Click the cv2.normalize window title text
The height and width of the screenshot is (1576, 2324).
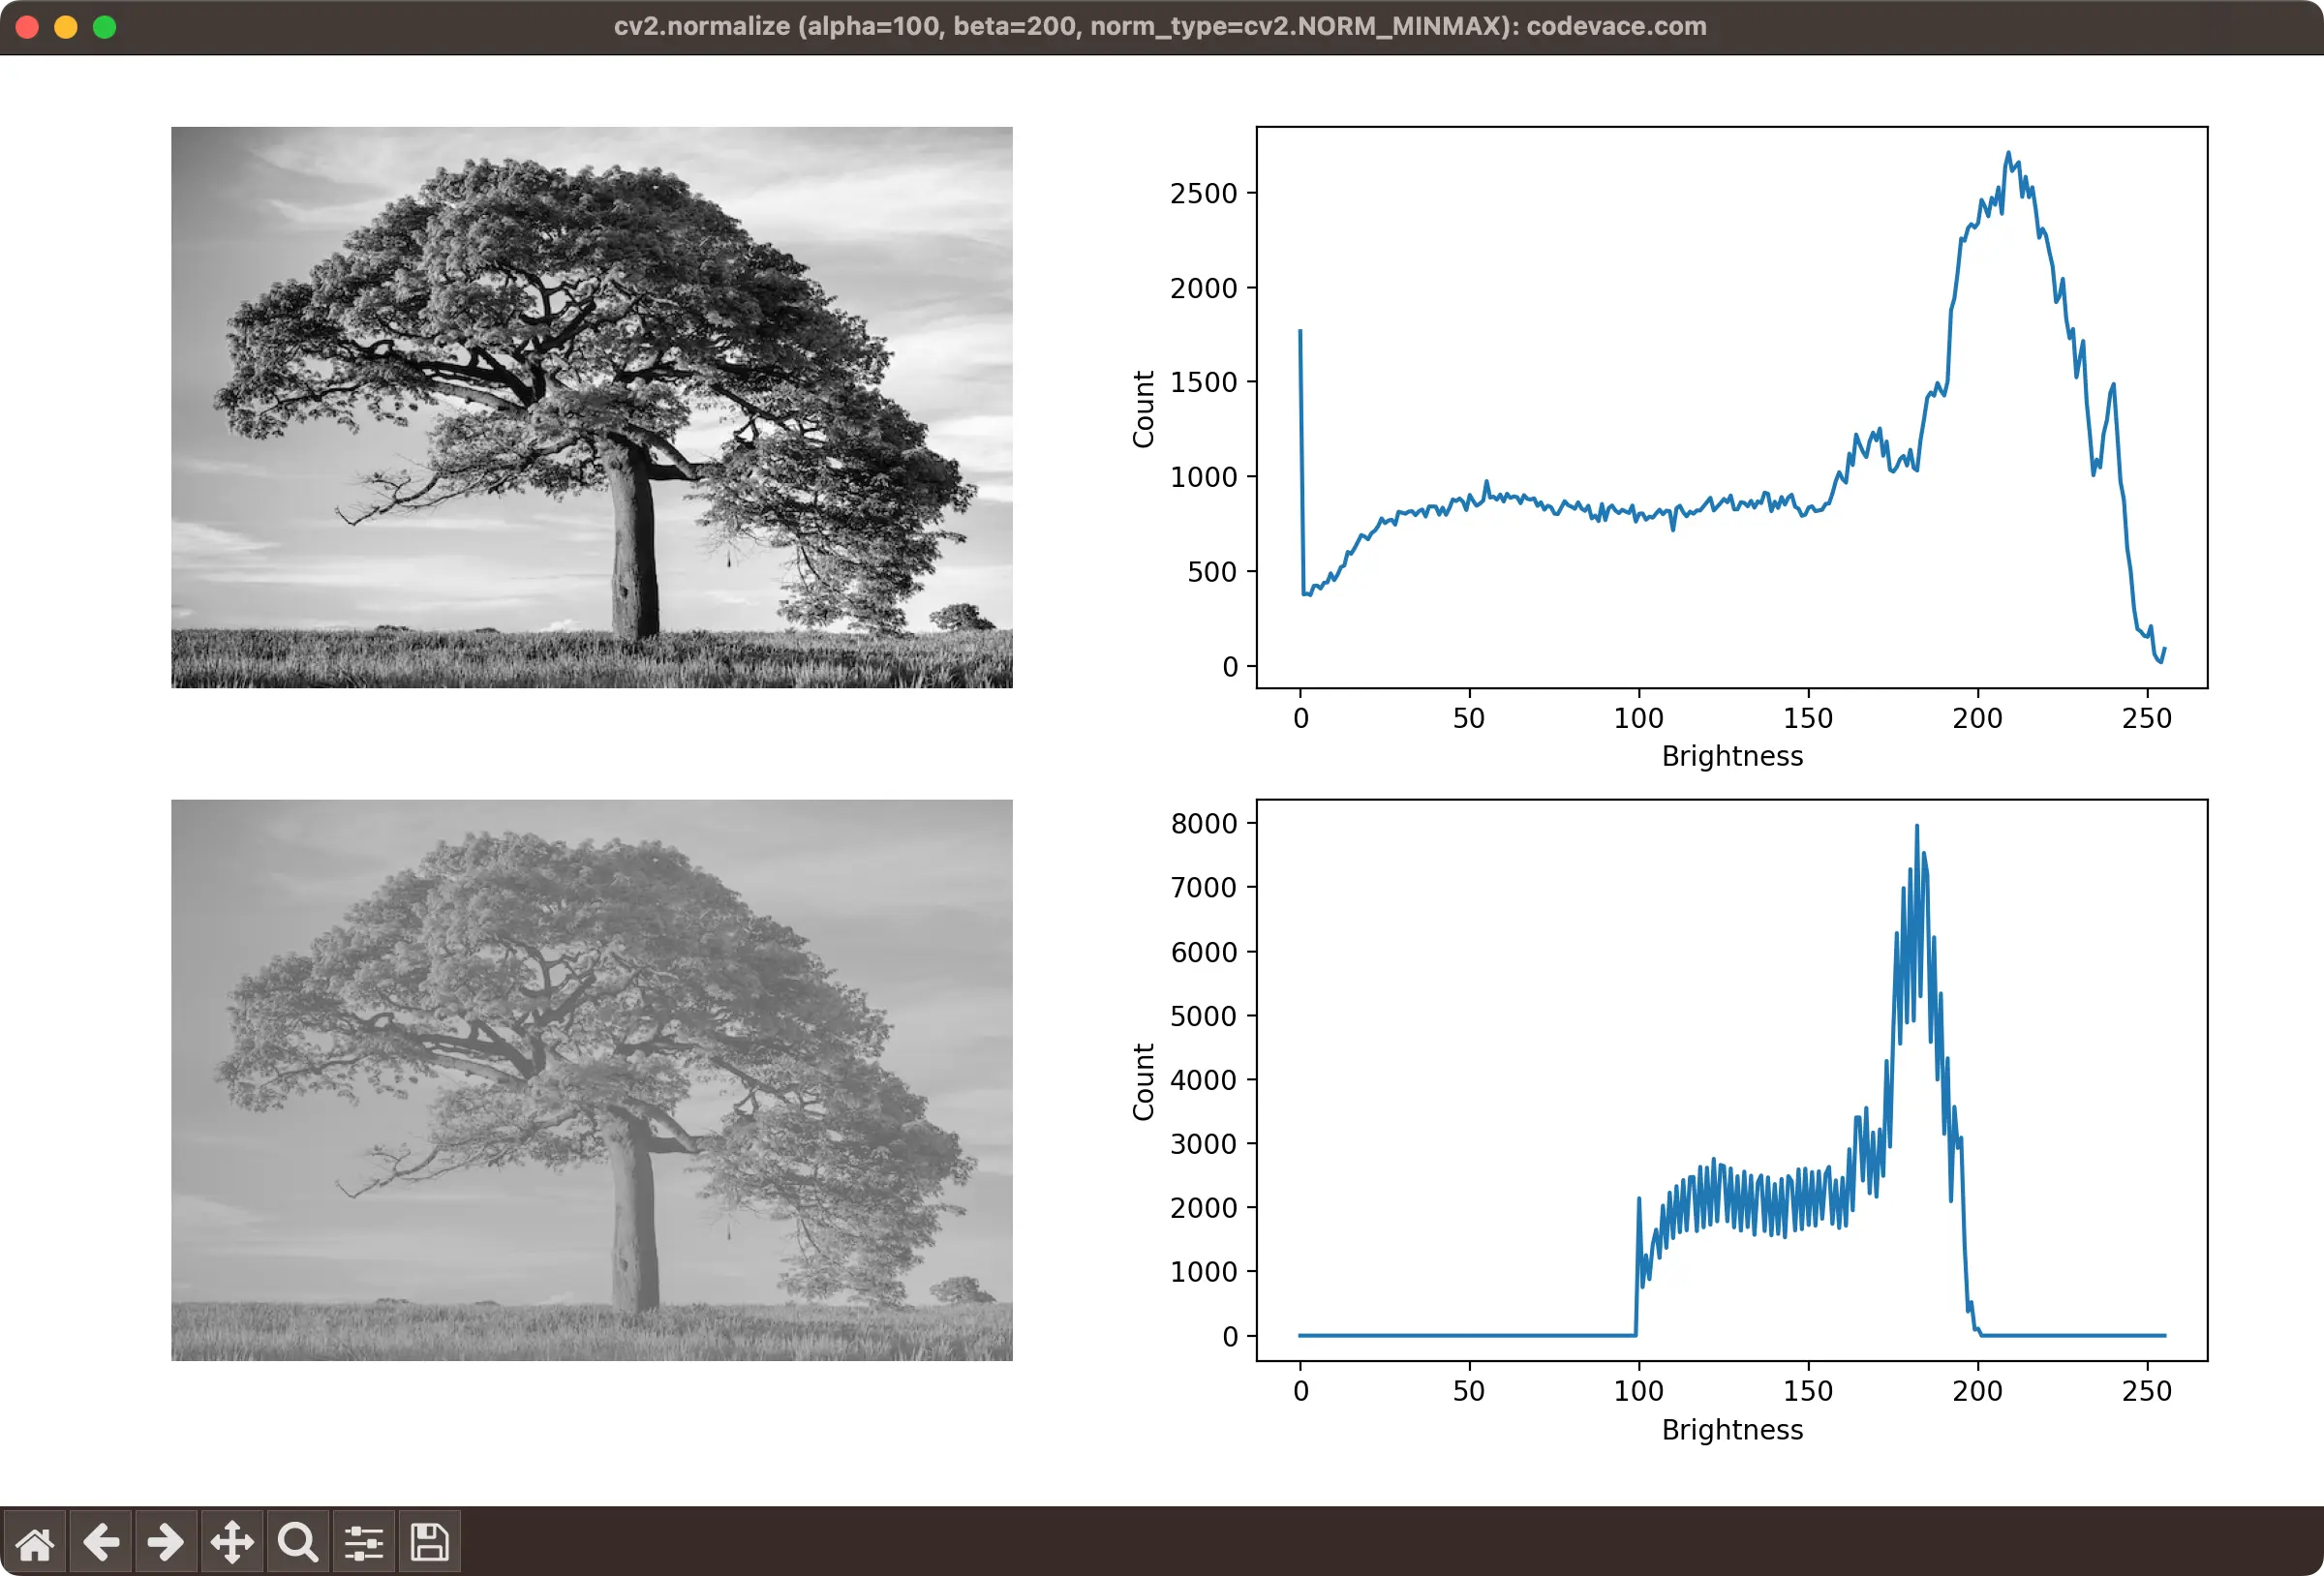pos(1160,26)
